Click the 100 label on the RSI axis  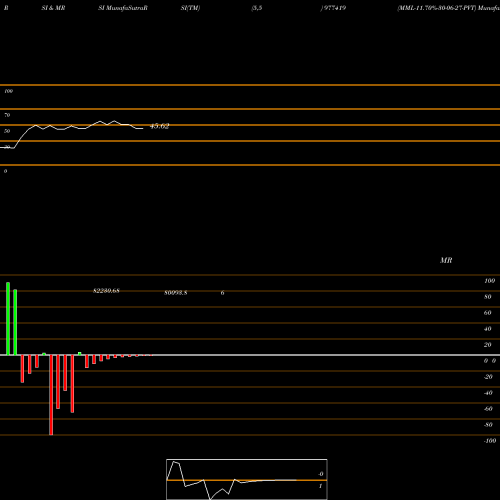tap(9, 91)
